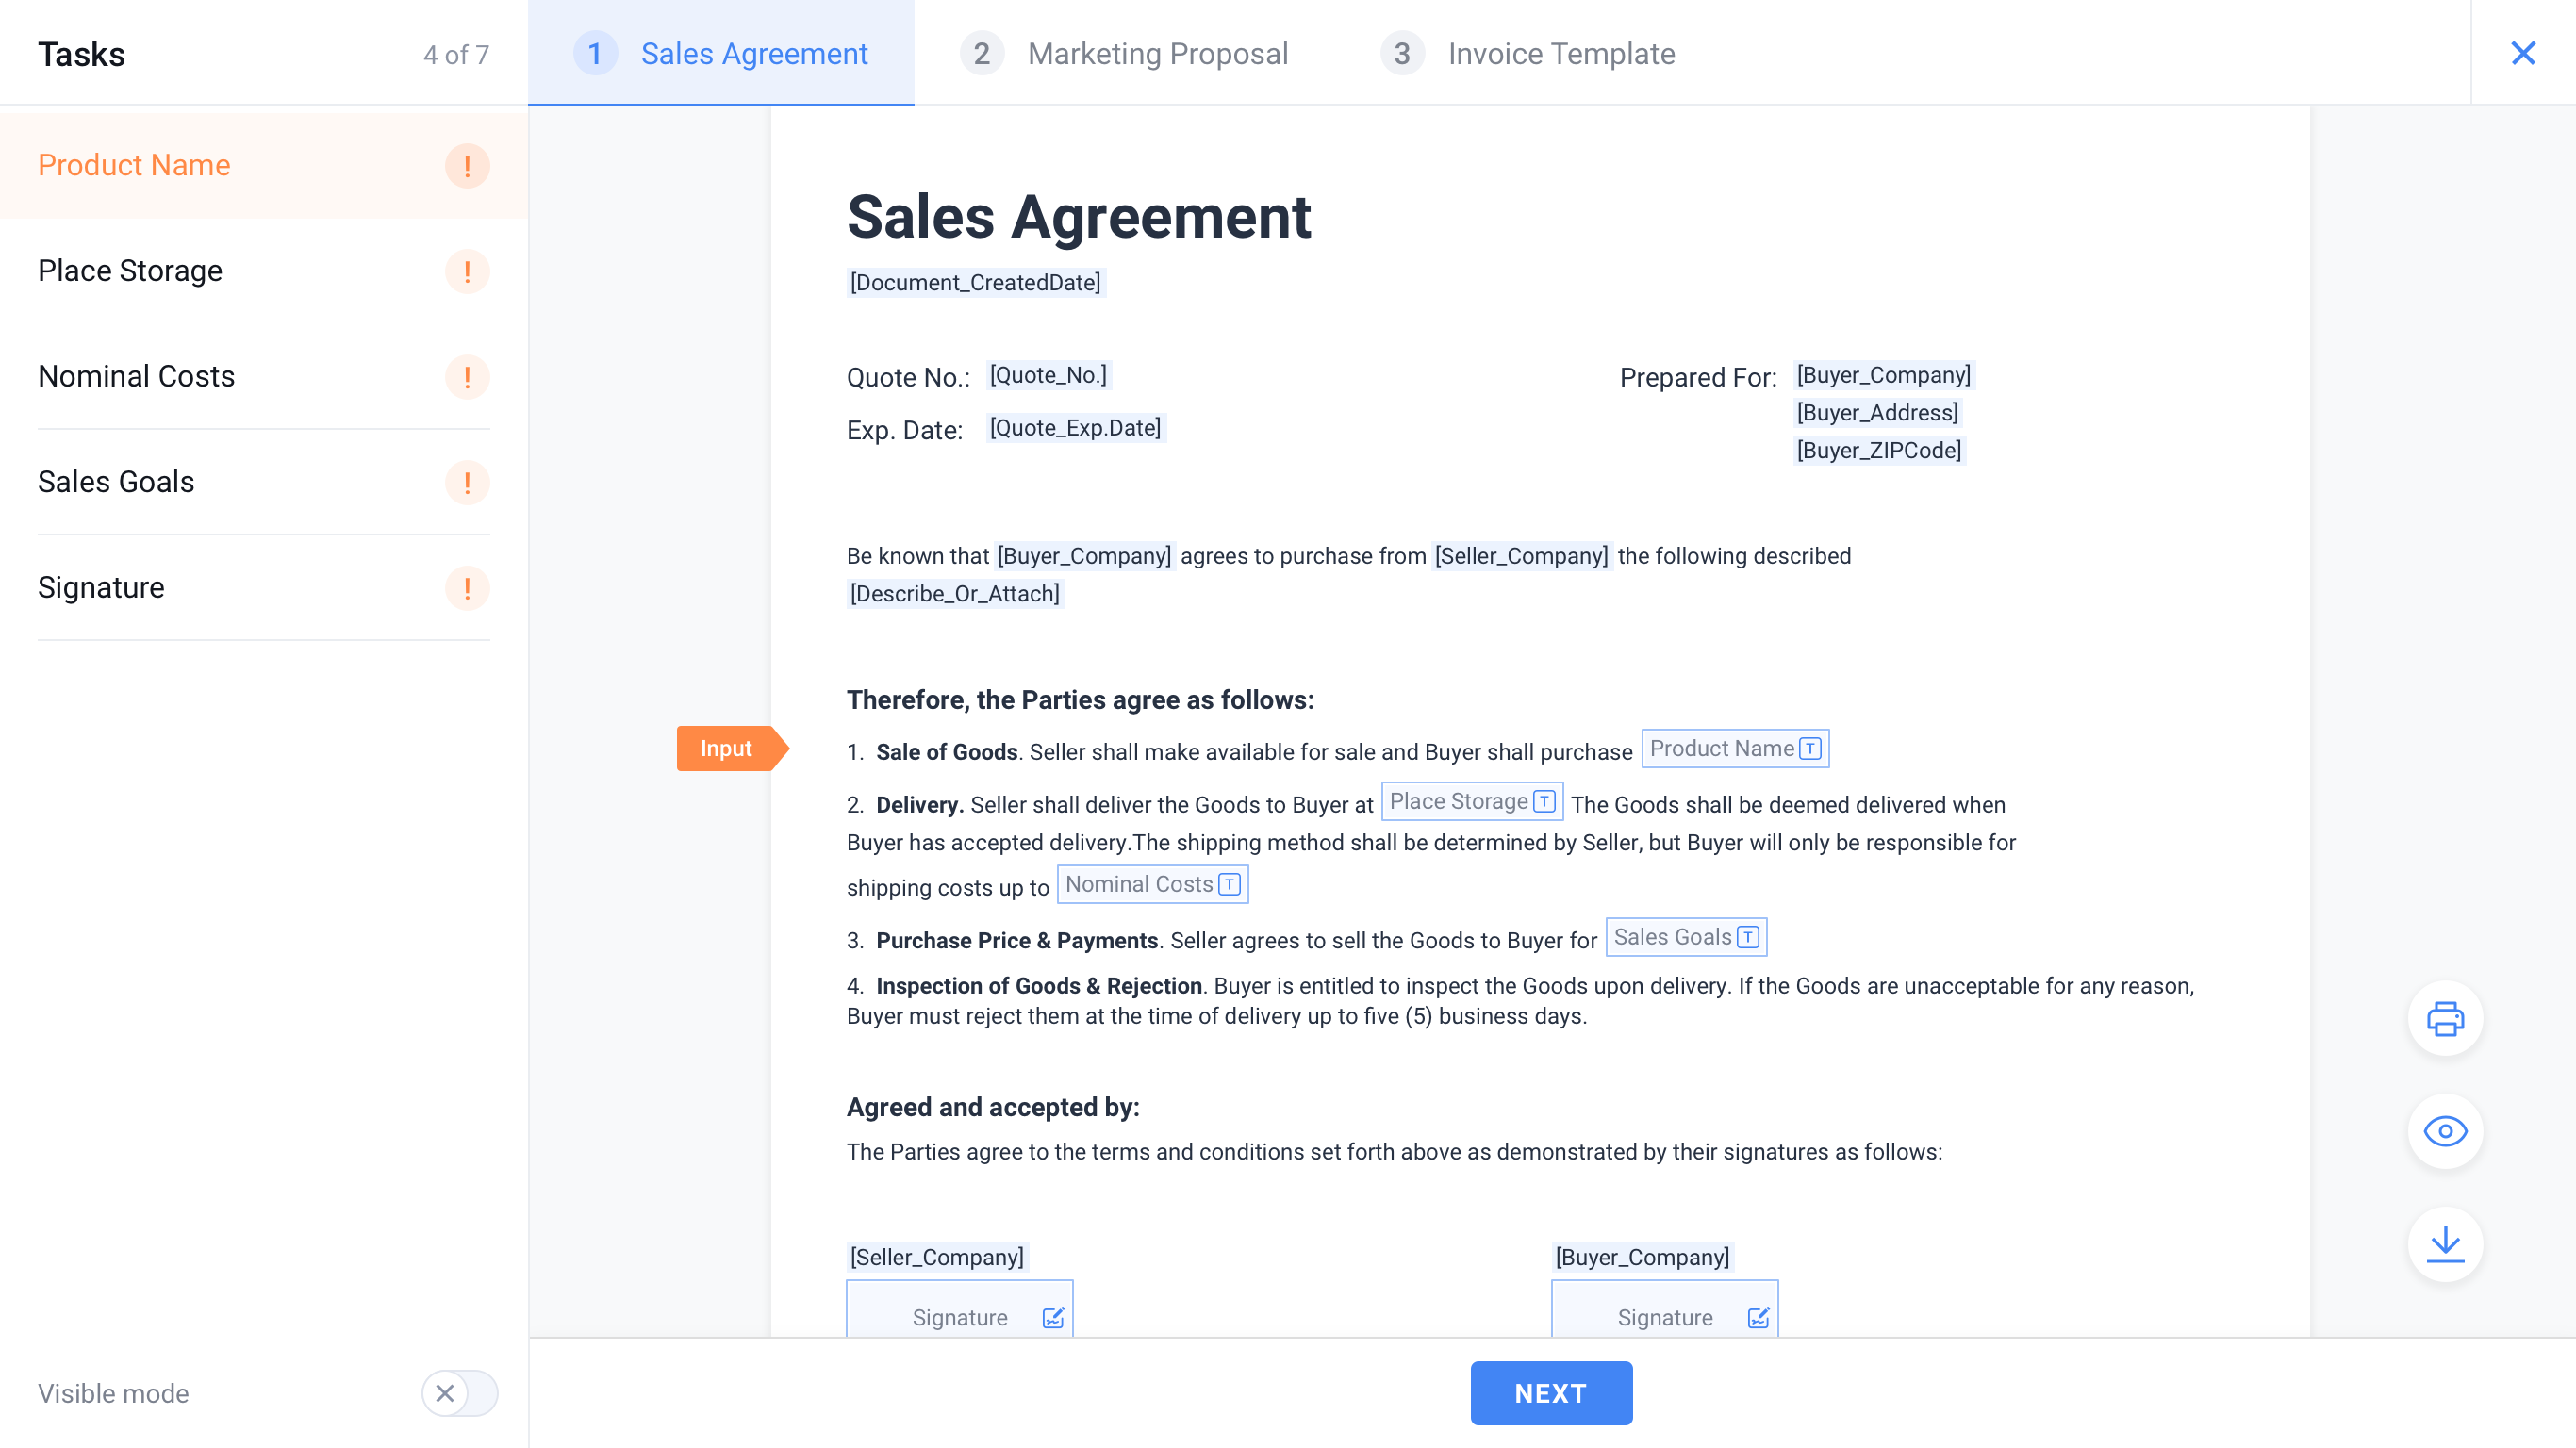Click the Signature task warning icon
Viewport: 2576px width, 1448px height.
[467, 588]
